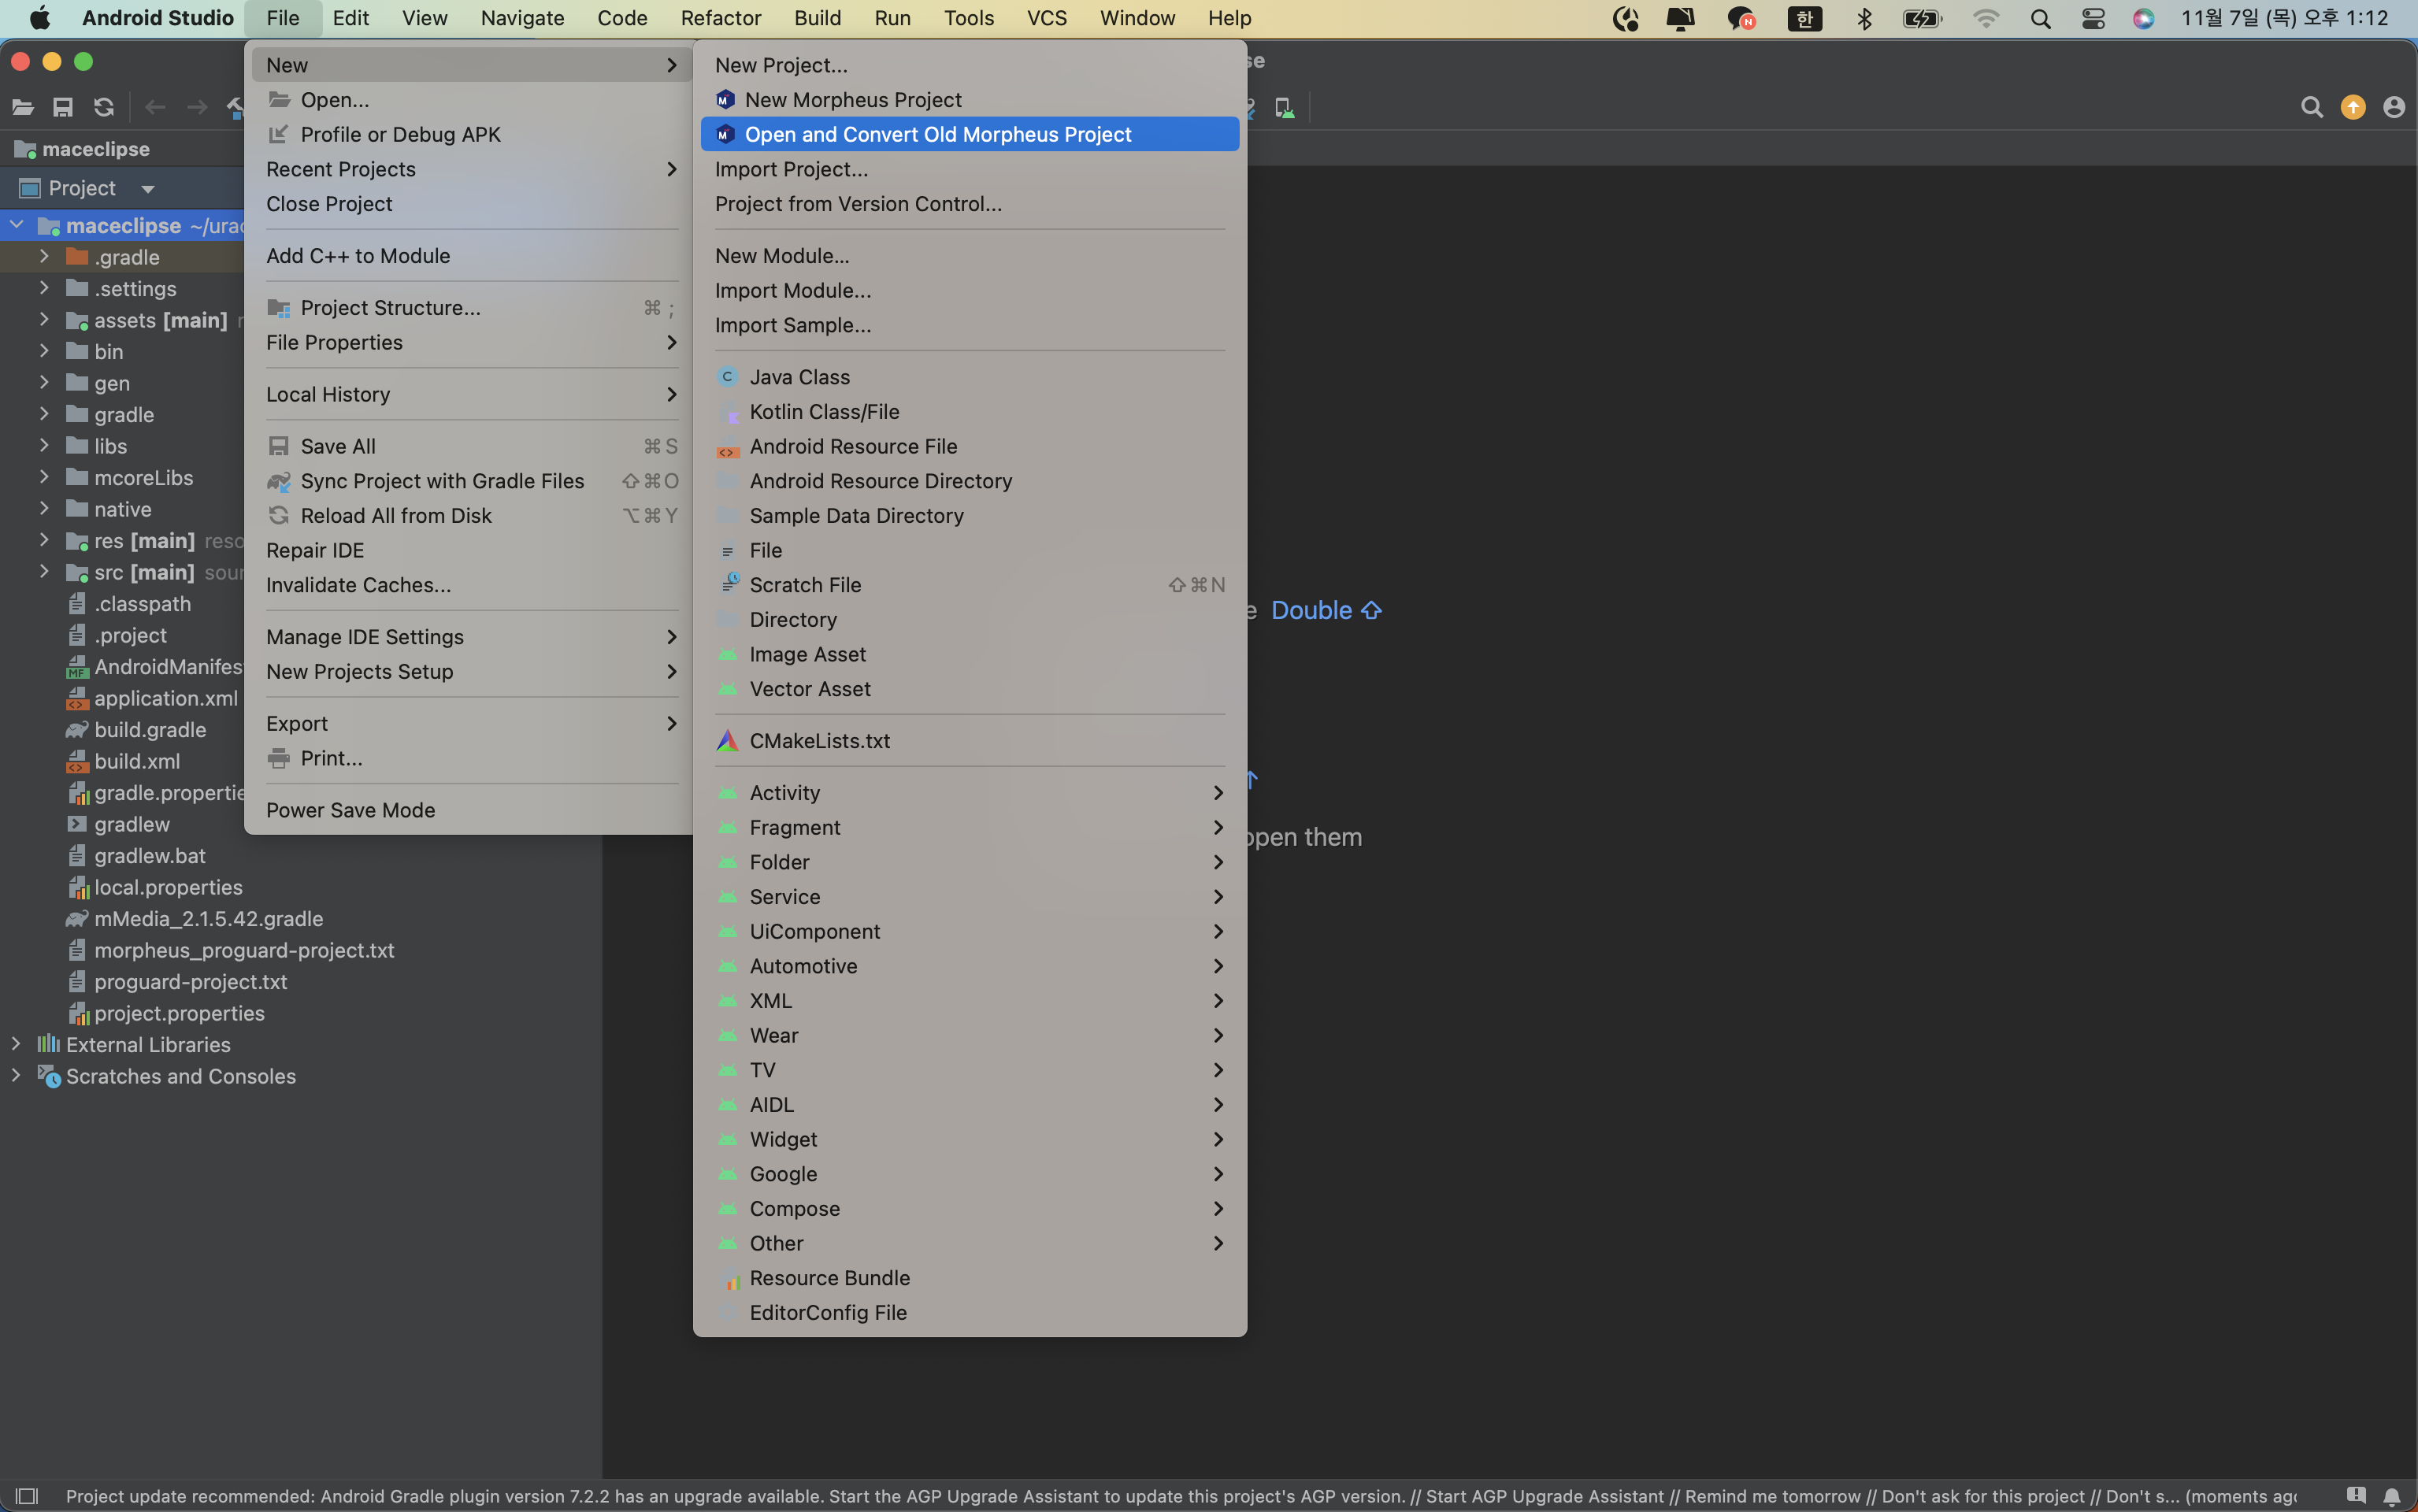Viewport: 2418px width, 1512px height.
Task: Open notifications bell in status bar
Action: pos(2392,1496)
